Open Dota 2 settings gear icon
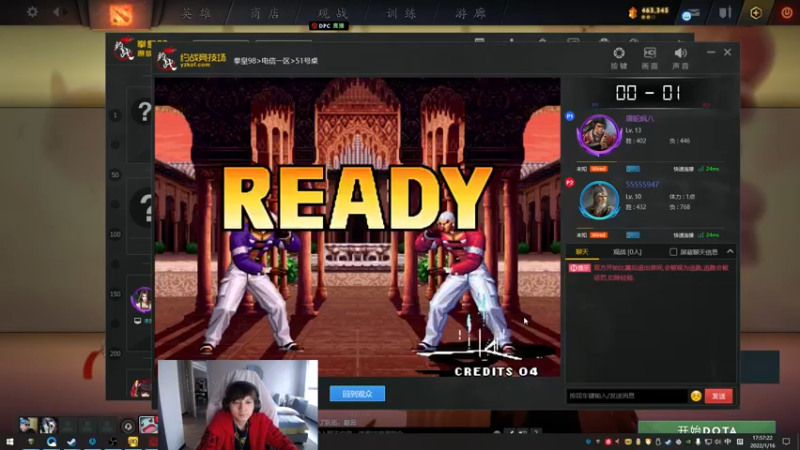Screen dimensions: 800x450 coord(32,11)
